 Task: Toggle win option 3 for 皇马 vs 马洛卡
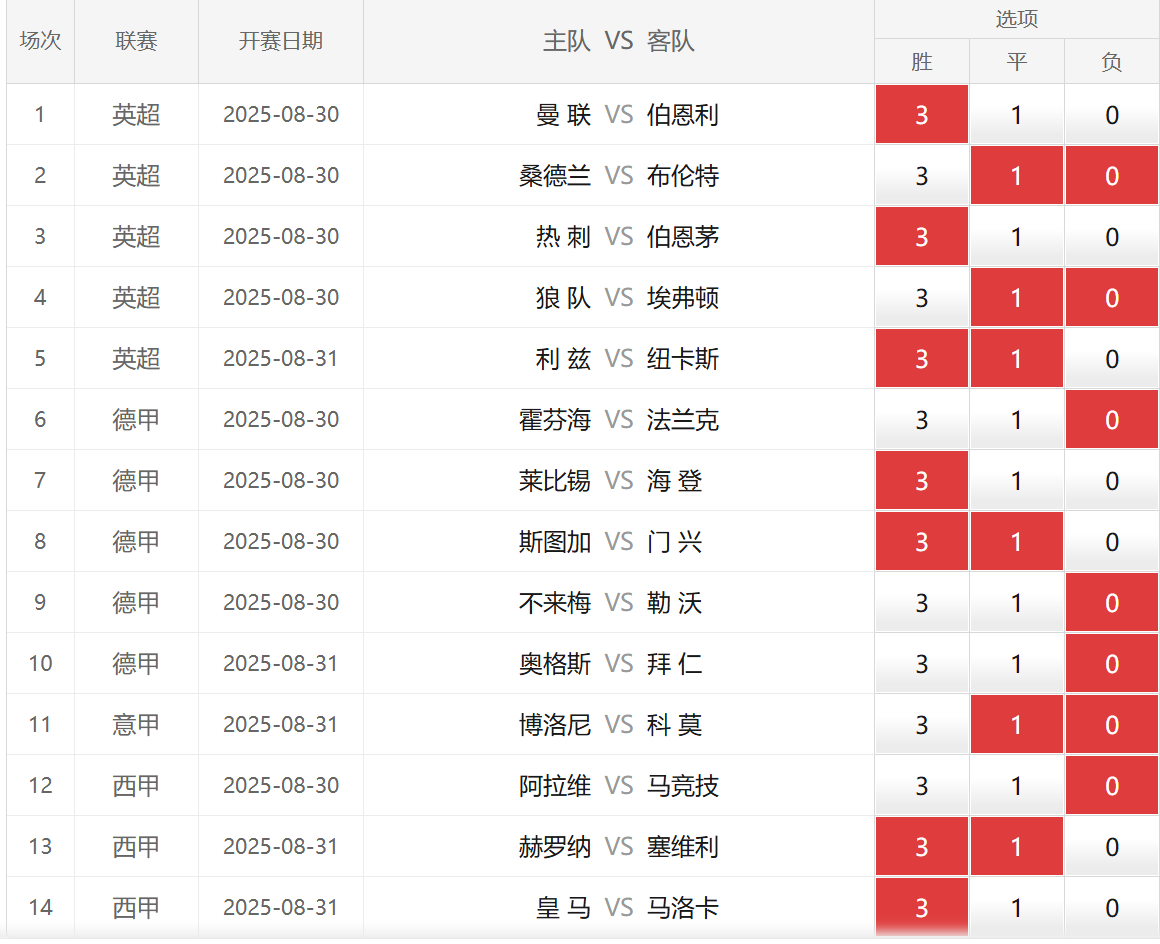(x=922, y=908)
